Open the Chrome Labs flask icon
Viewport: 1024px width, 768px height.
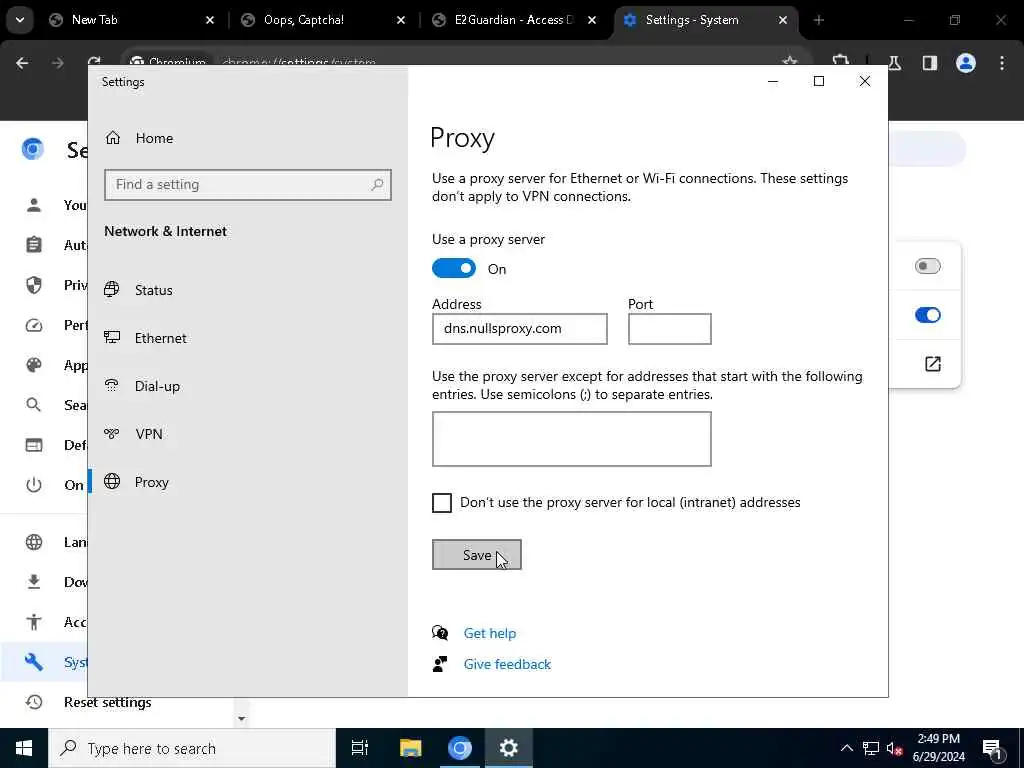point(895,63)
